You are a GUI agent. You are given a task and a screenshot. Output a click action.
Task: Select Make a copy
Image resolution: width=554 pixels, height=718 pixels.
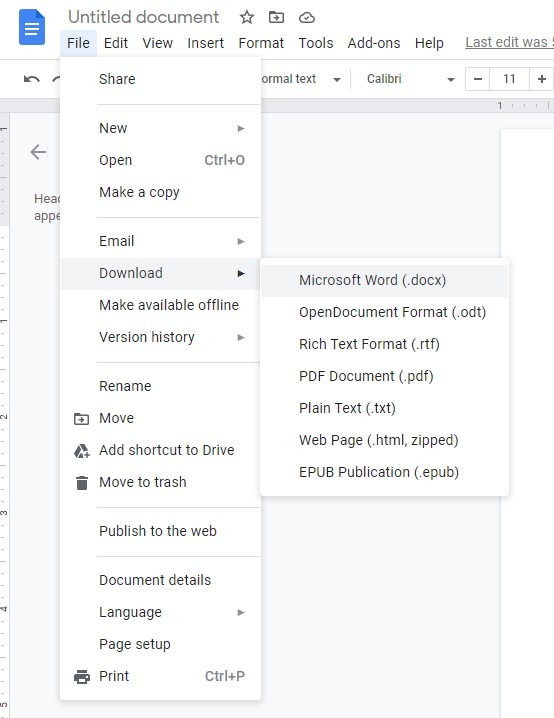coord(161,192)
